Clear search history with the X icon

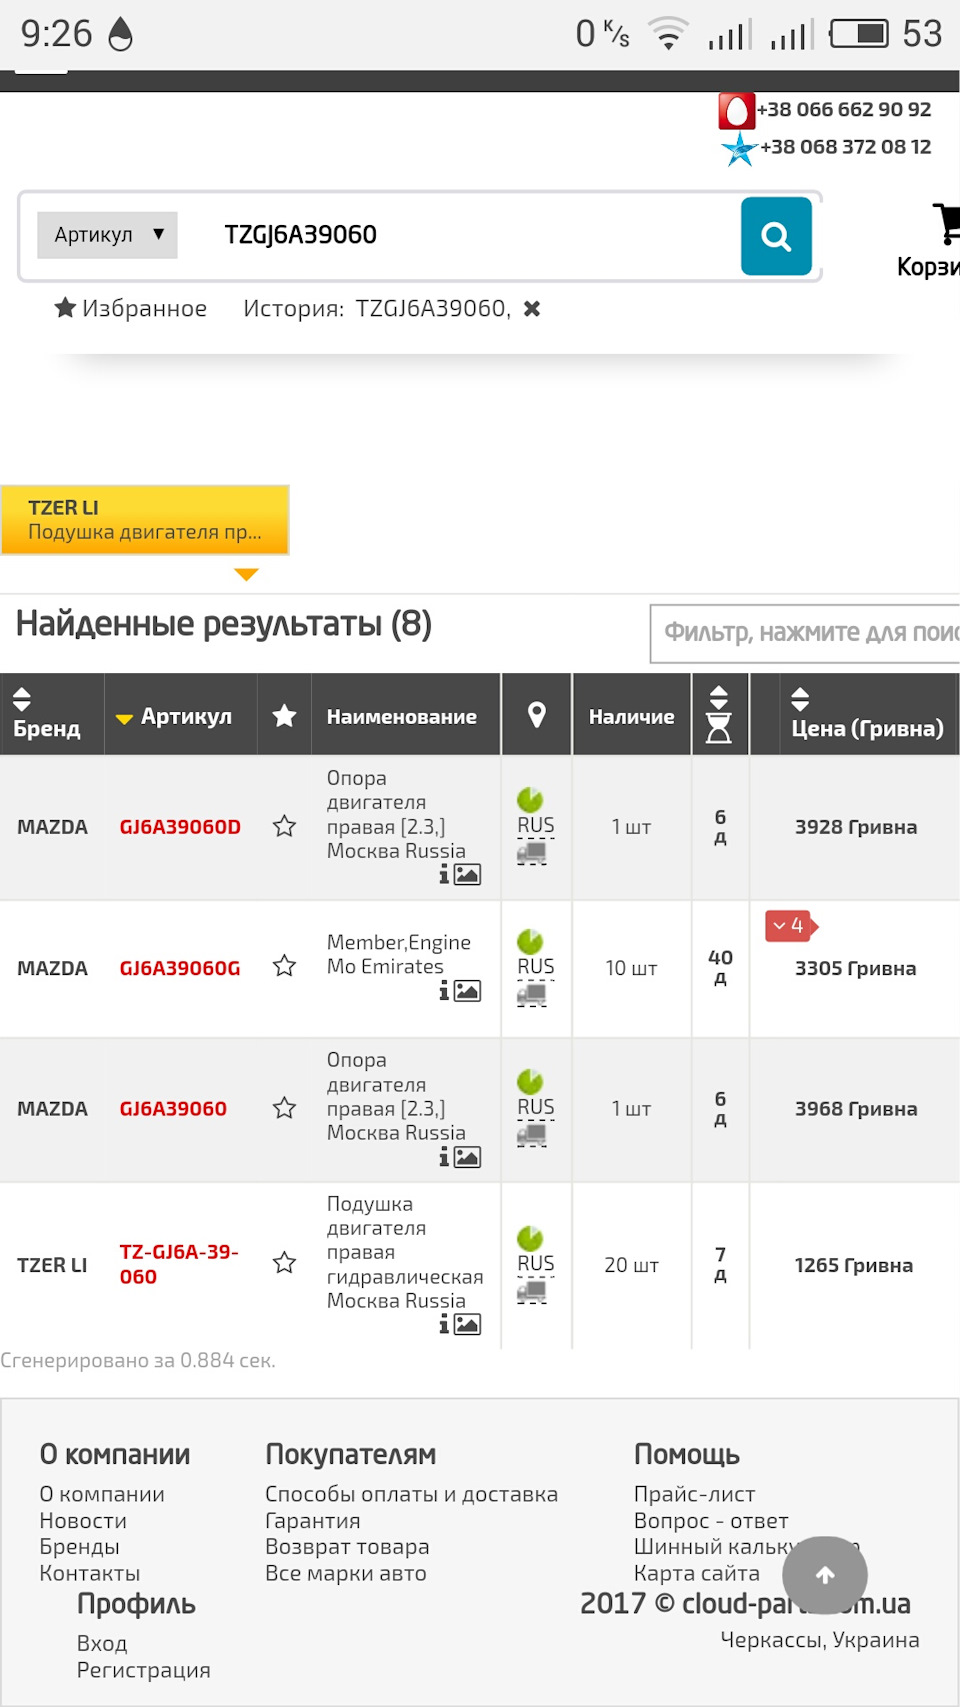coord(532,309)
